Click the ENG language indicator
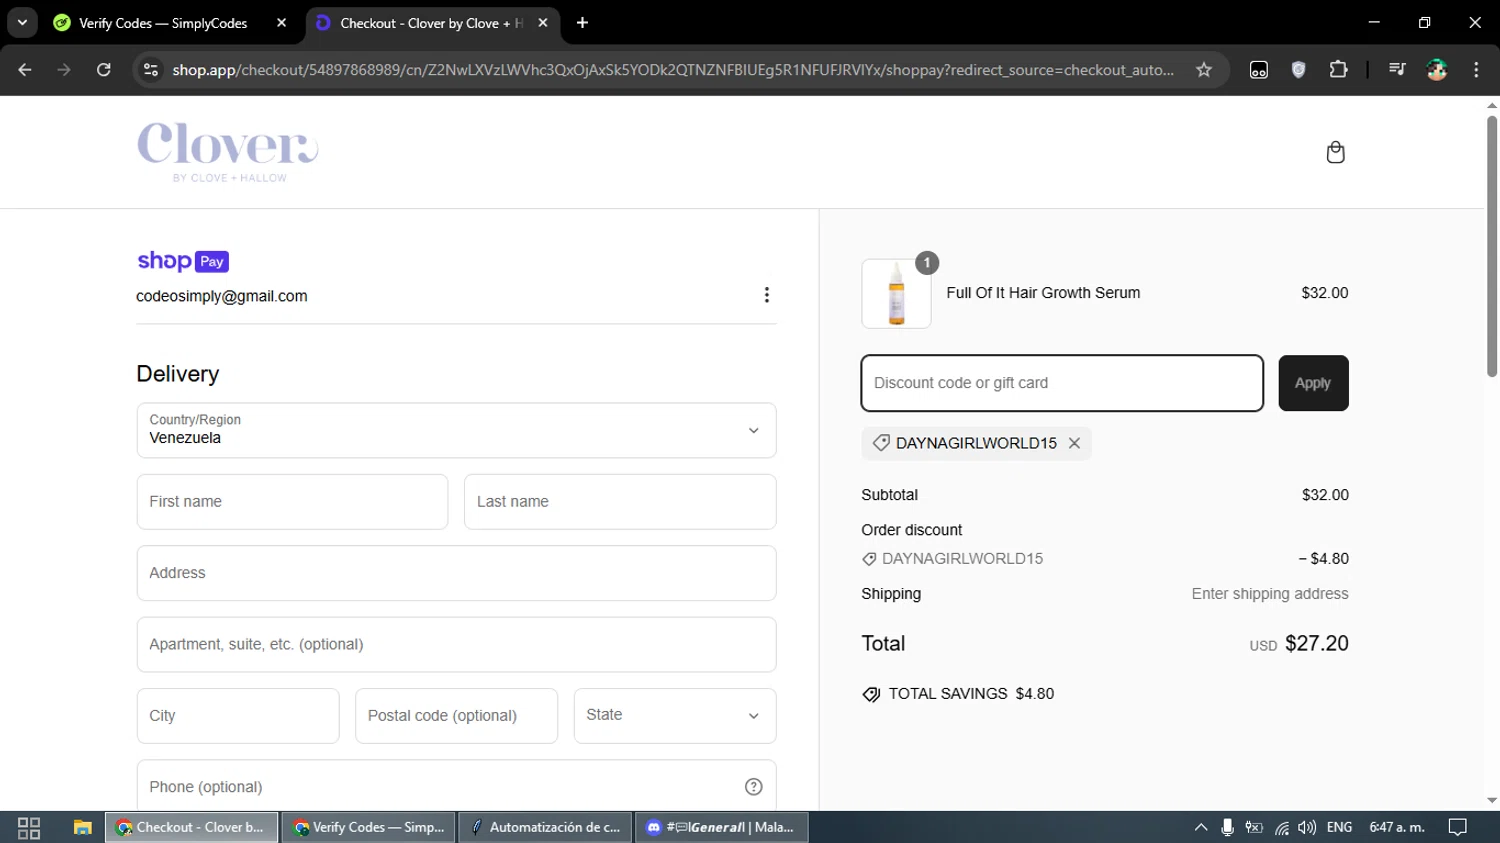 click(x=1339, y=827)
